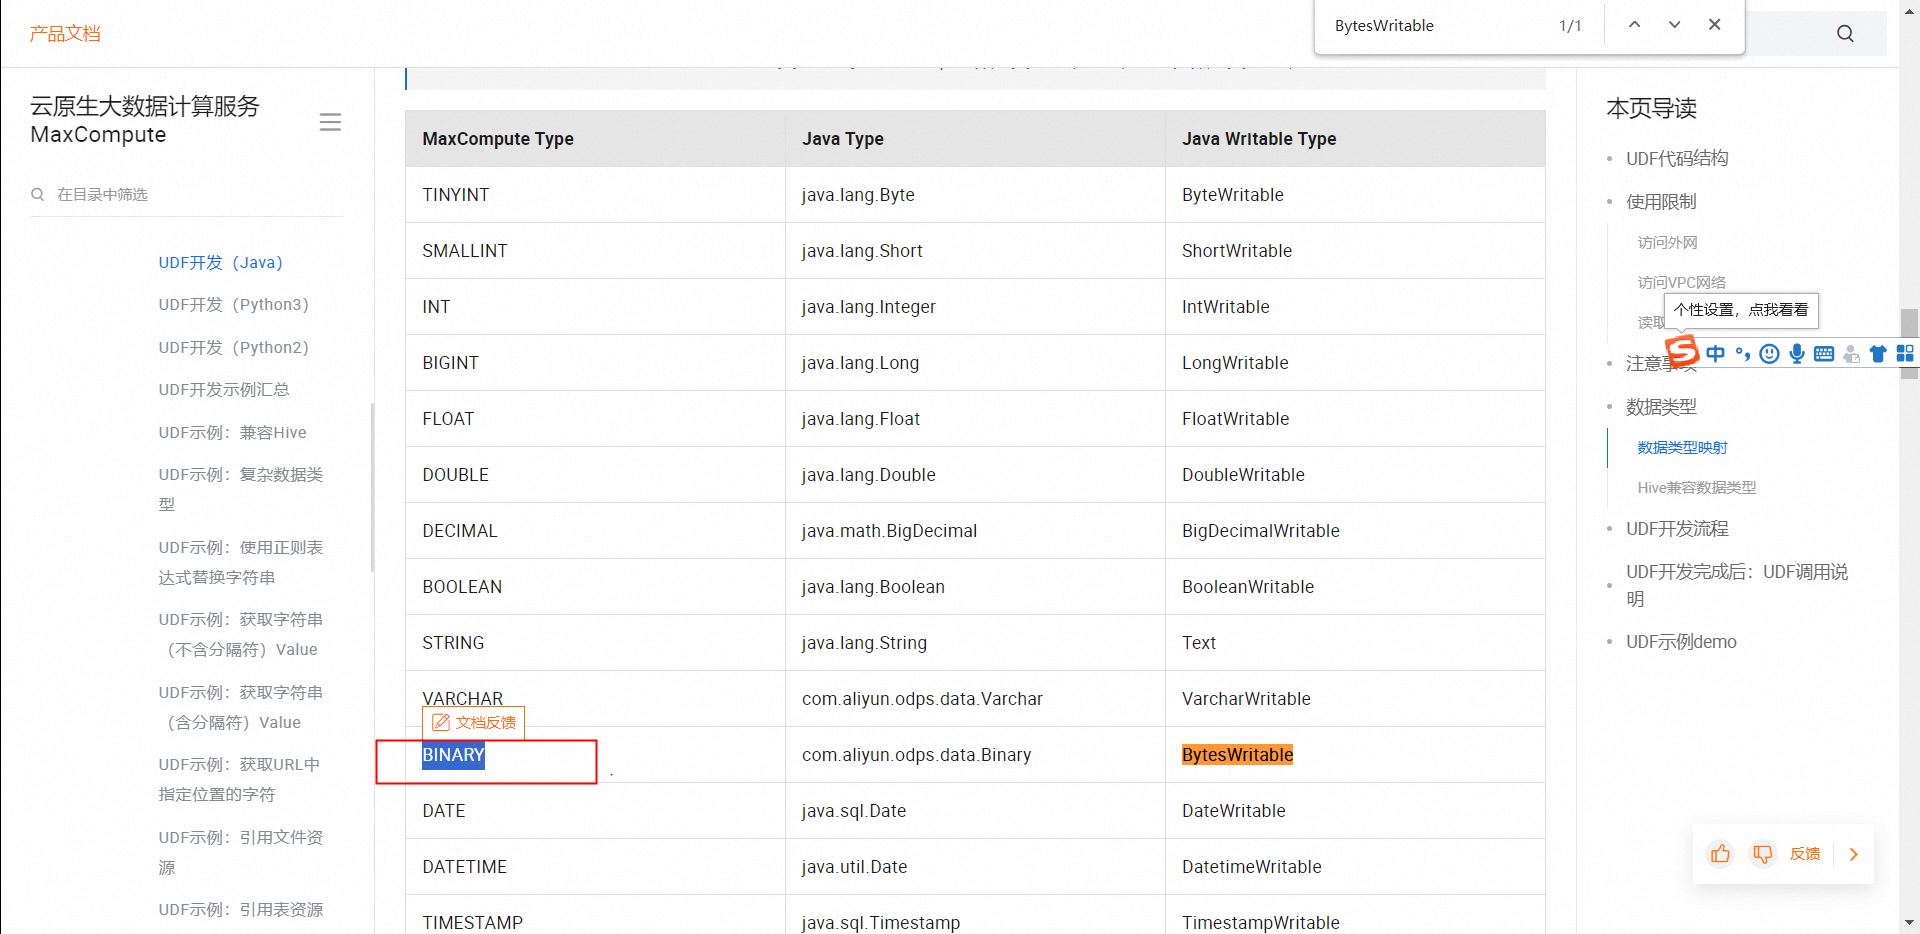Click the page vertical scrollbar thumb
1920x934 pixels.
pos(1909,343)
